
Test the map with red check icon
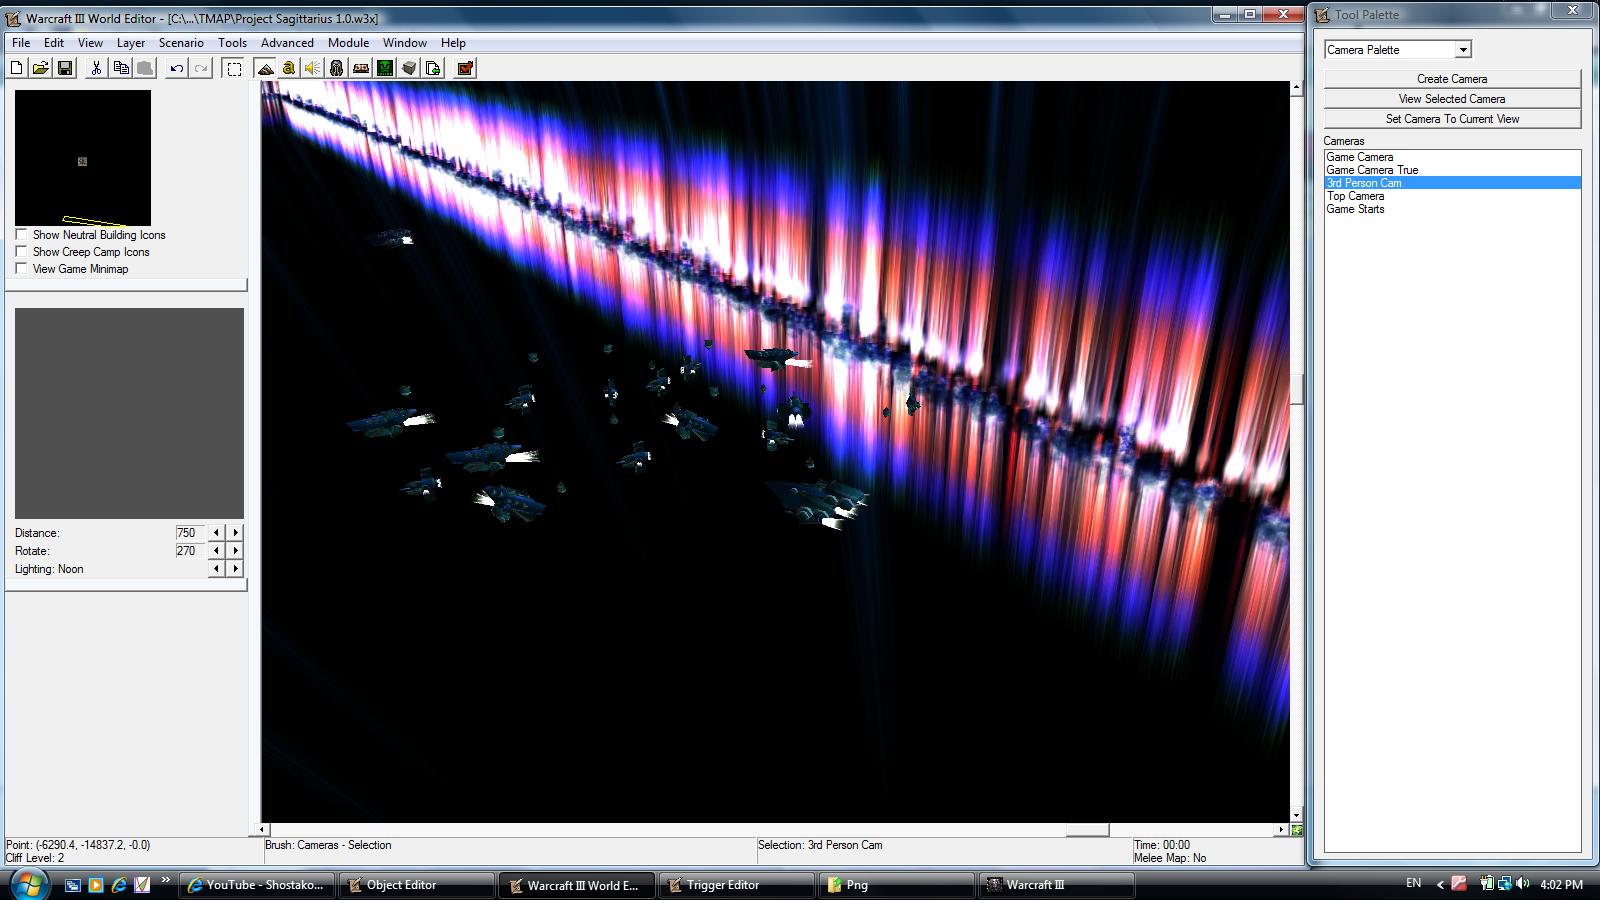coord(465,68)
